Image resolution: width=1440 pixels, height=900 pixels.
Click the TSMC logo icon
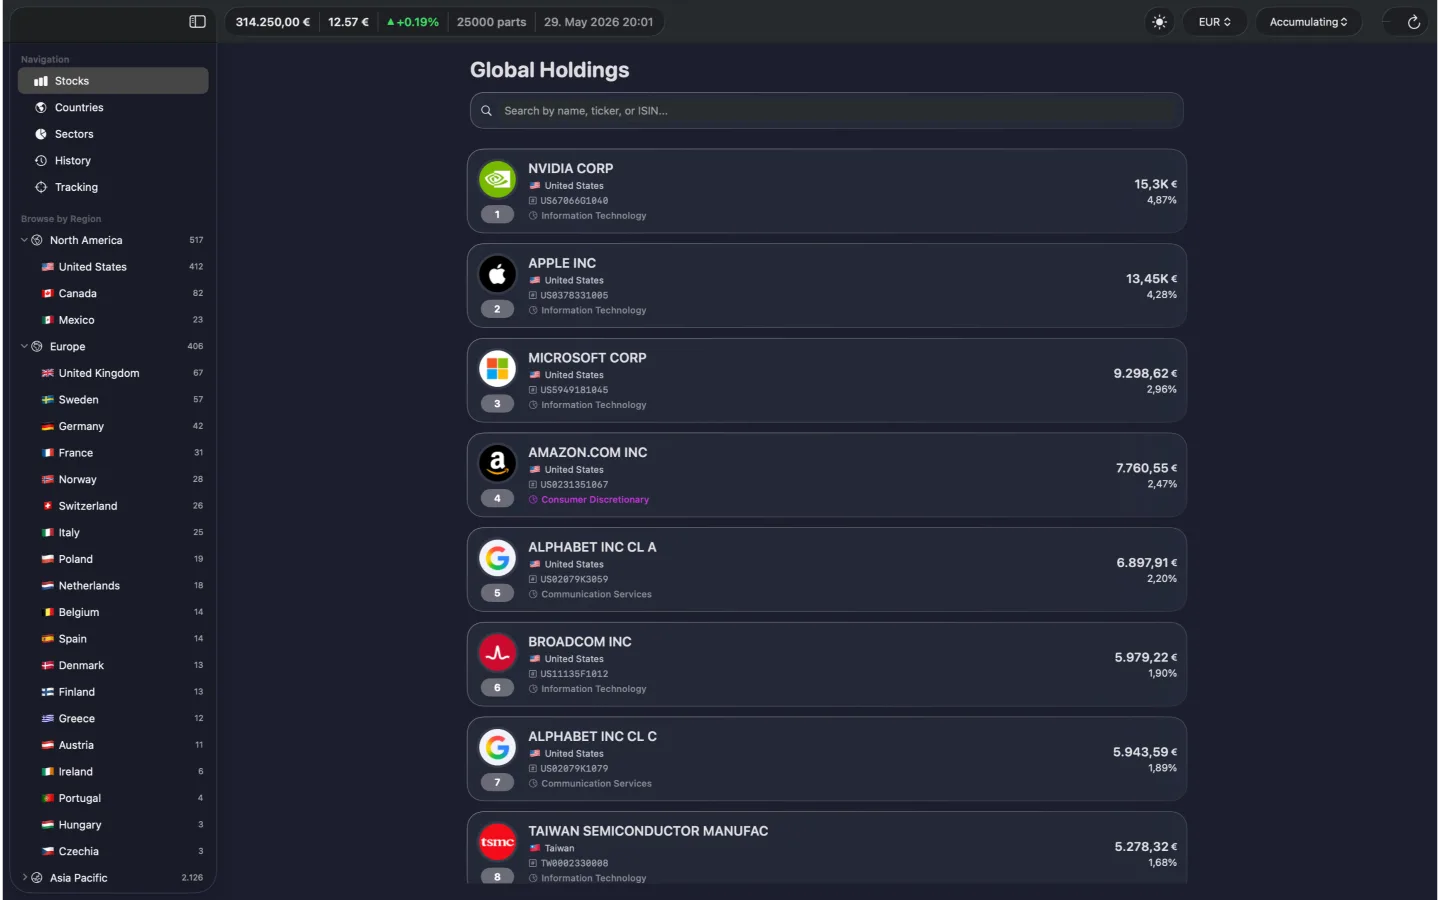pos(497,842)
